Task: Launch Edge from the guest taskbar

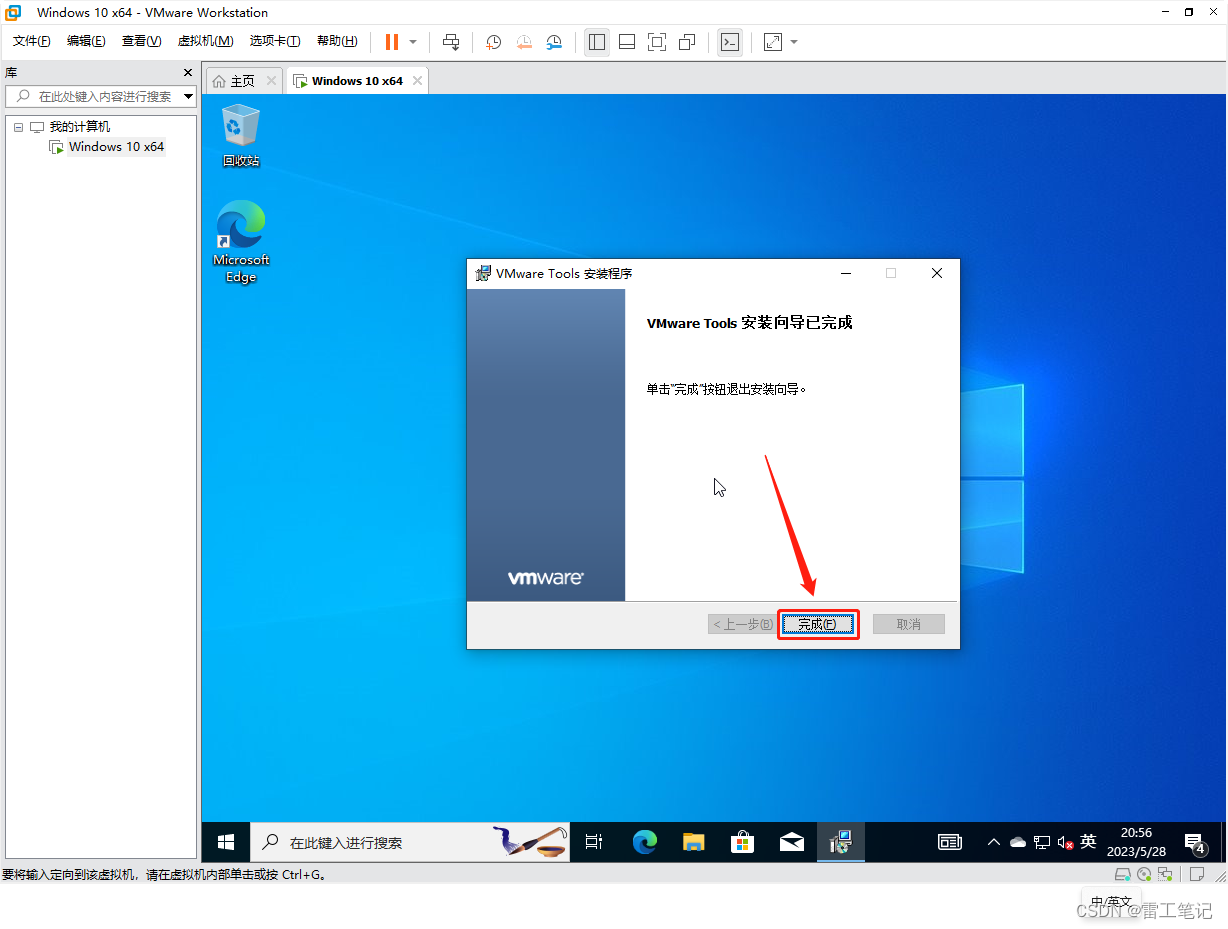Action: point(644,842)
